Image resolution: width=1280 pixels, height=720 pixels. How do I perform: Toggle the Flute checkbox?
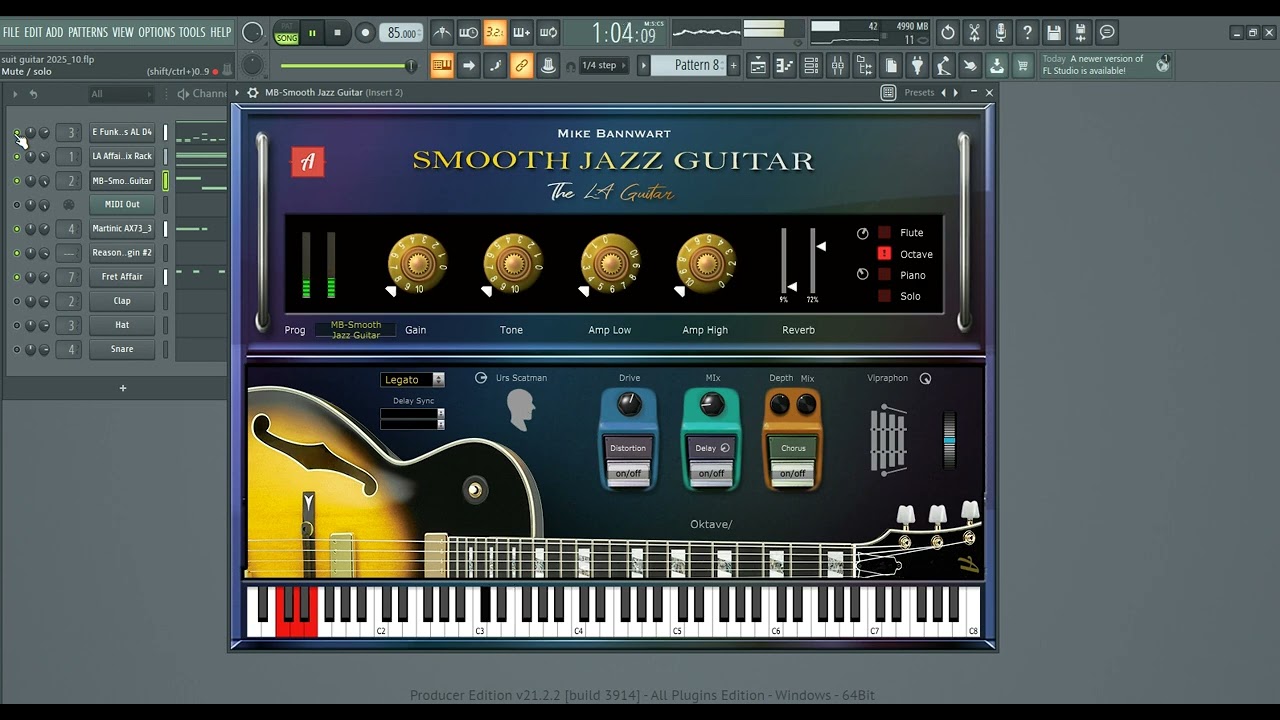pyautogui.click(x=884, y=233)
